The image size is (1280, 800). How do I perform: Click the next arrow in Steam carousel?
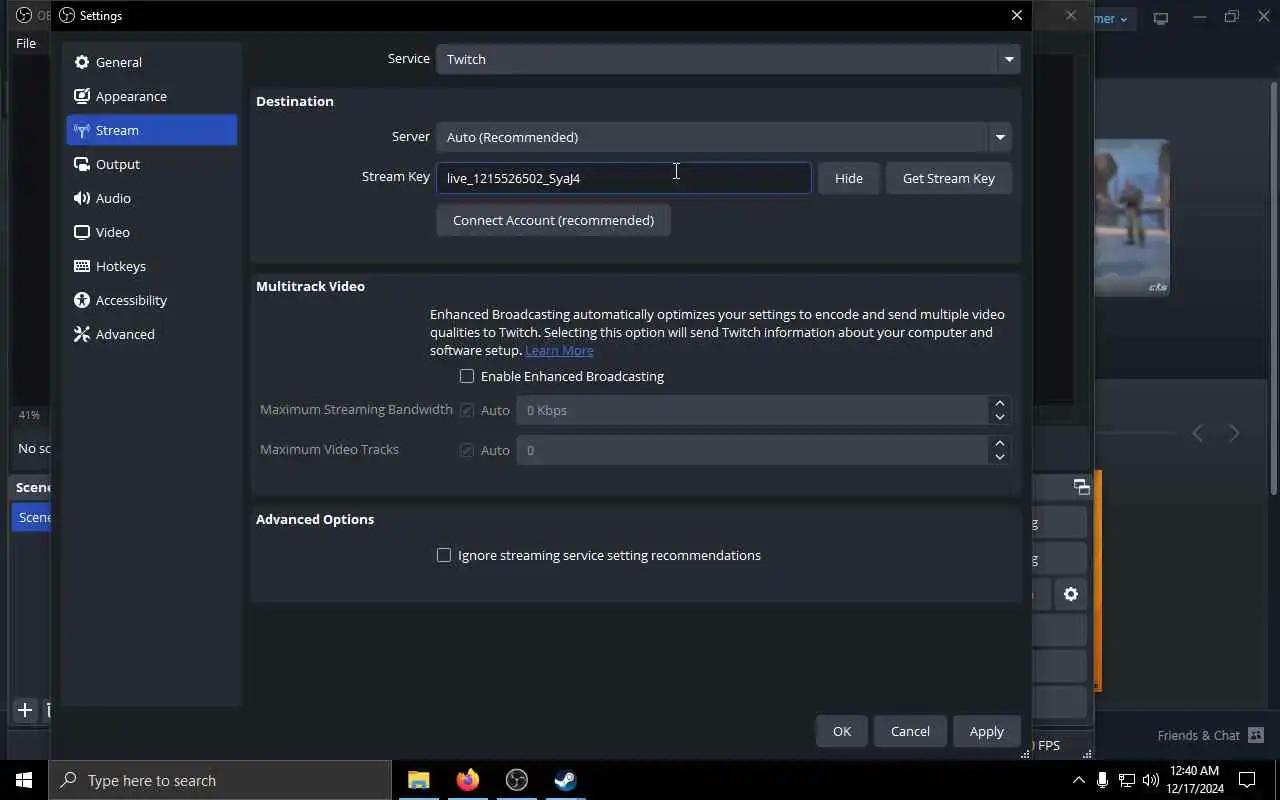(1234, 433)
